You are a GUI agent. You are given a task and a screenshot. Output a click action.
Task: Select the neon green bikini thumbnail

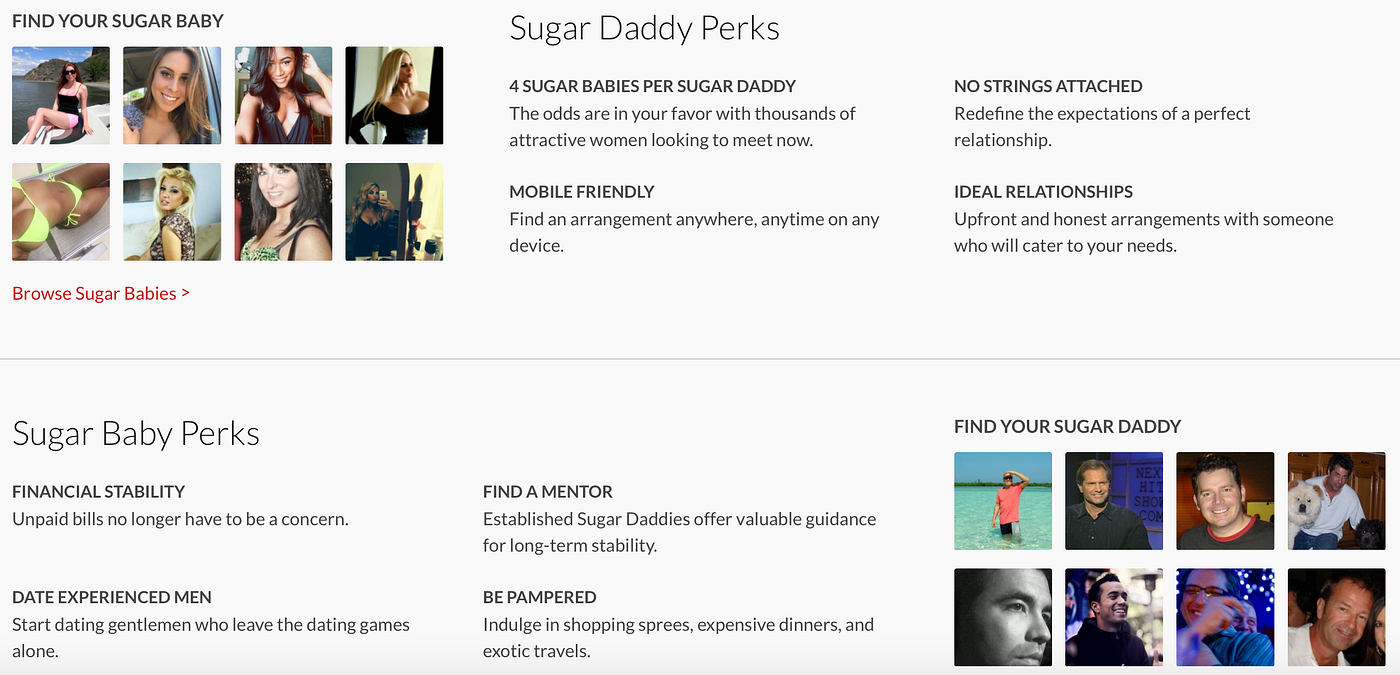(61, 212)
